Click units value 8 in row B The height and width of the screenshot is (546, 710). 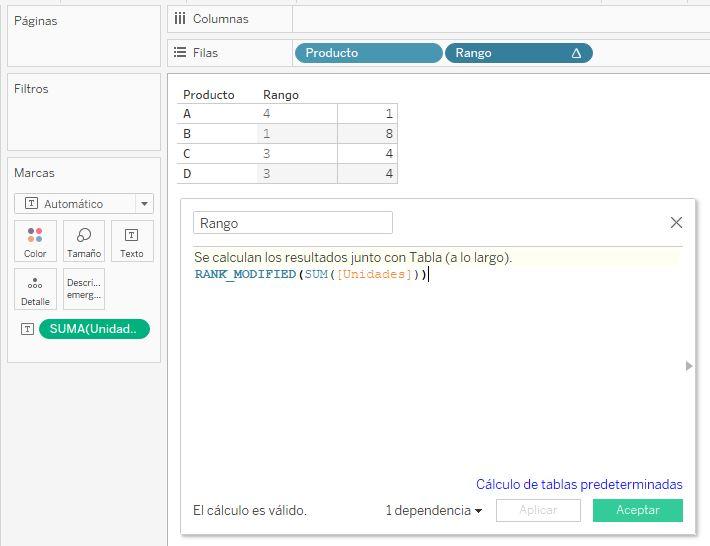point(389,134)
